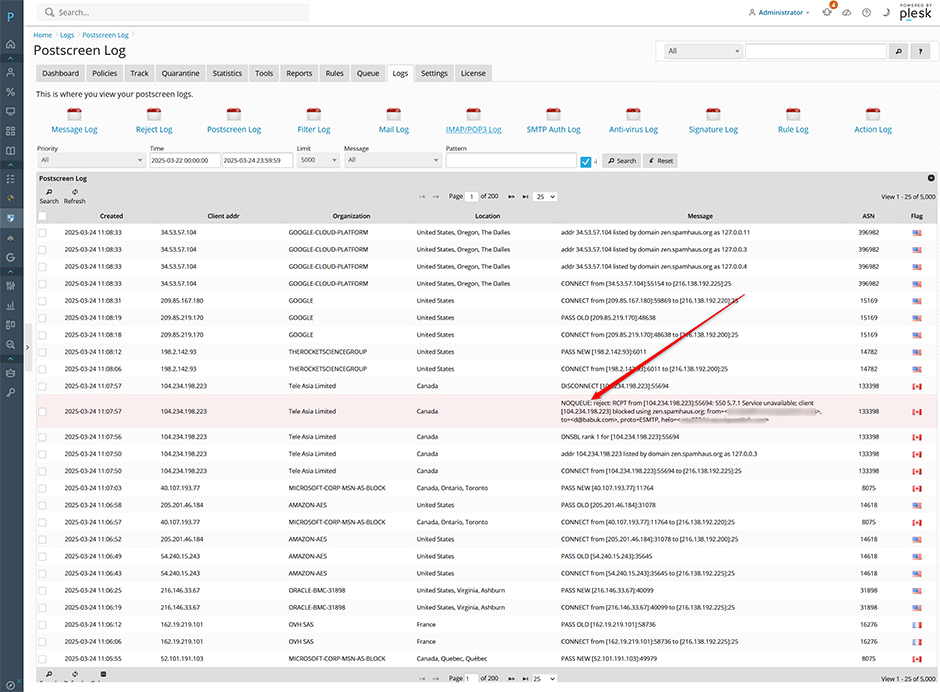
Task: Open the IMAP/POP3 Log link
Action: click(x=474, y=130)
